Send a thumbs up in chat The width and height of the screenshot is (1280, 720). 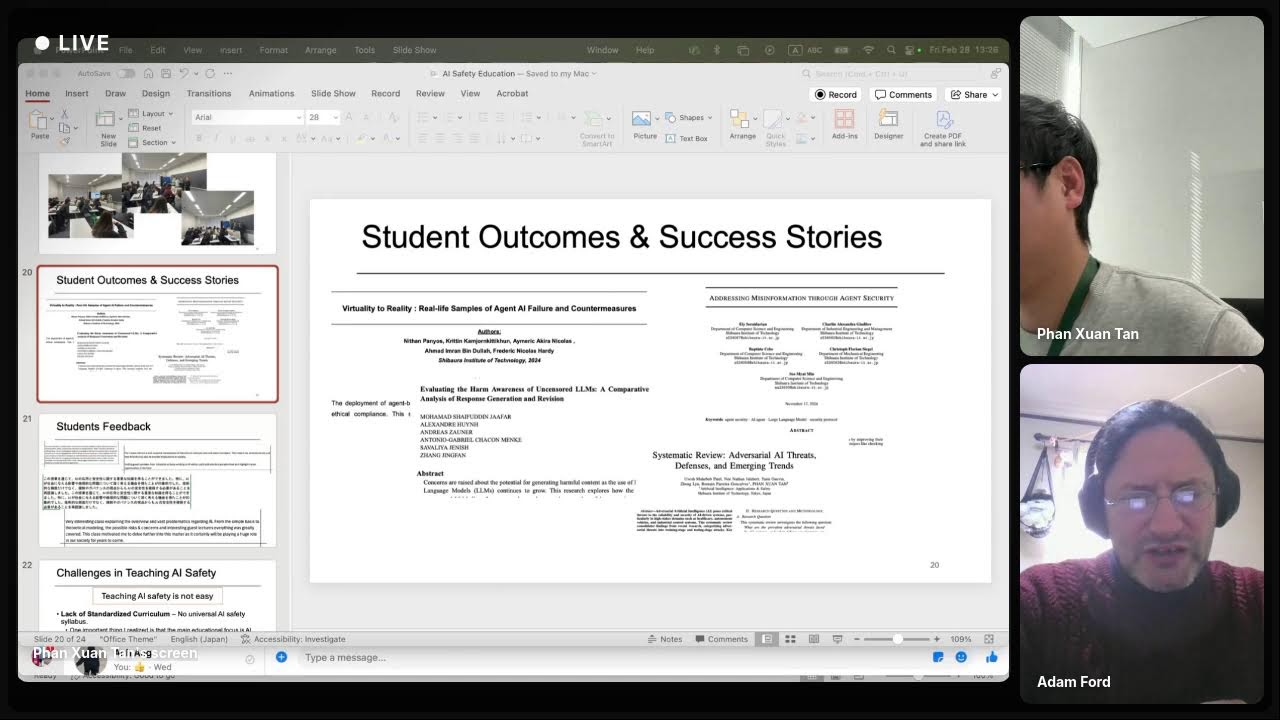991,657
